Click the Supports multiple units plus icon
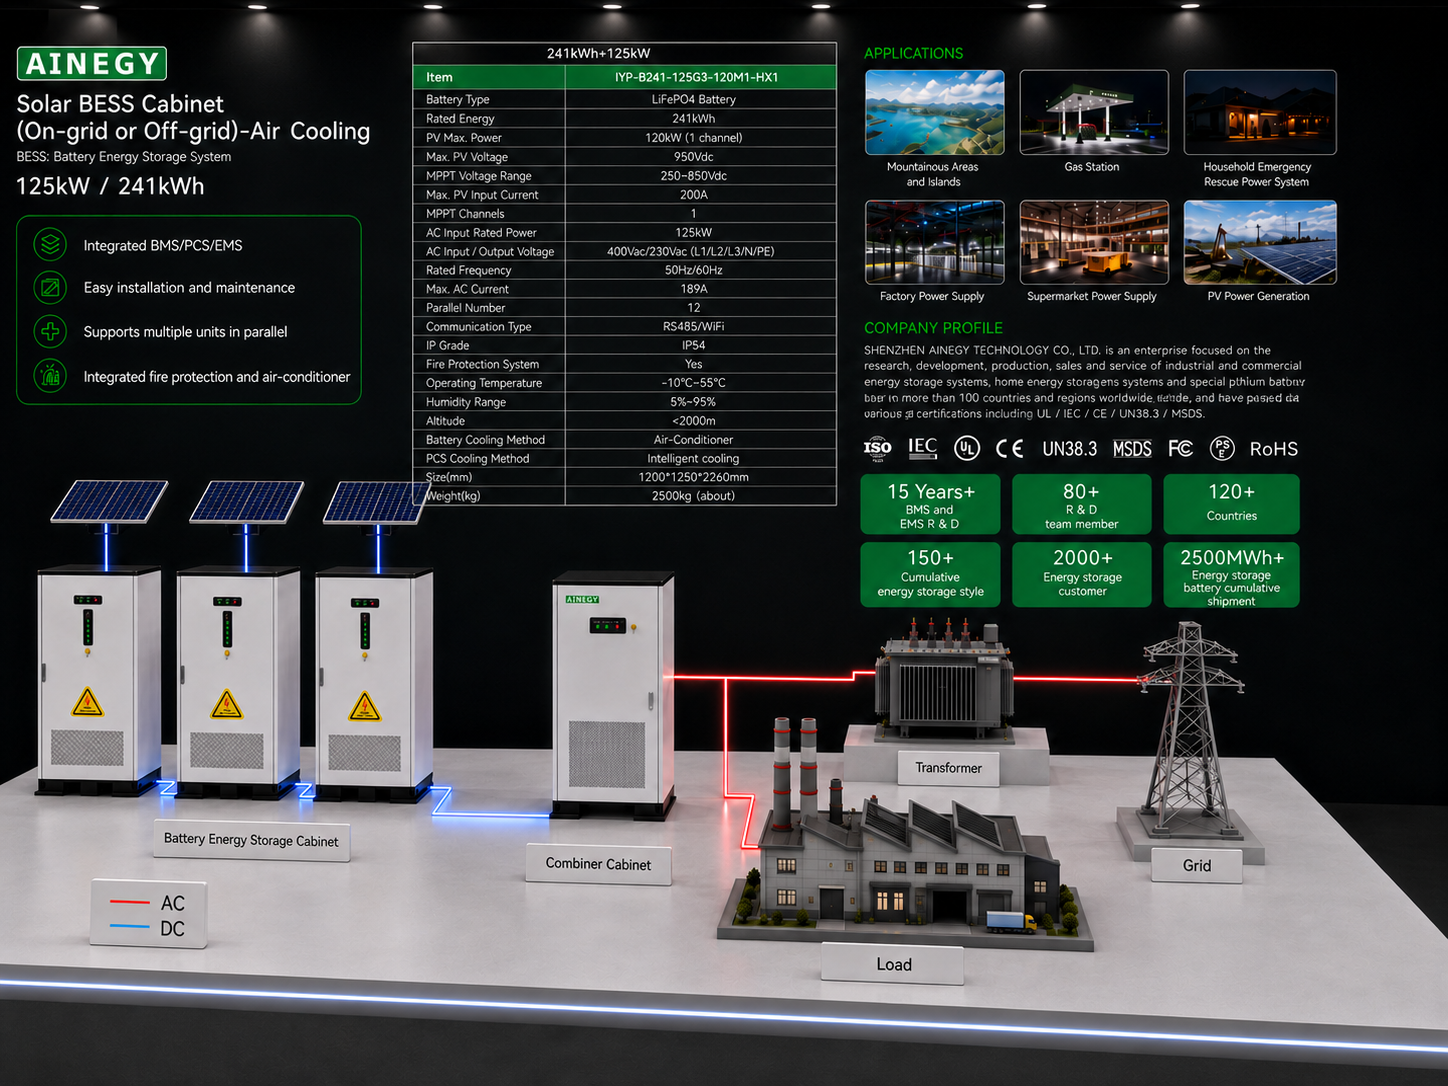The image size is (1448, 1086). [50, 331]
